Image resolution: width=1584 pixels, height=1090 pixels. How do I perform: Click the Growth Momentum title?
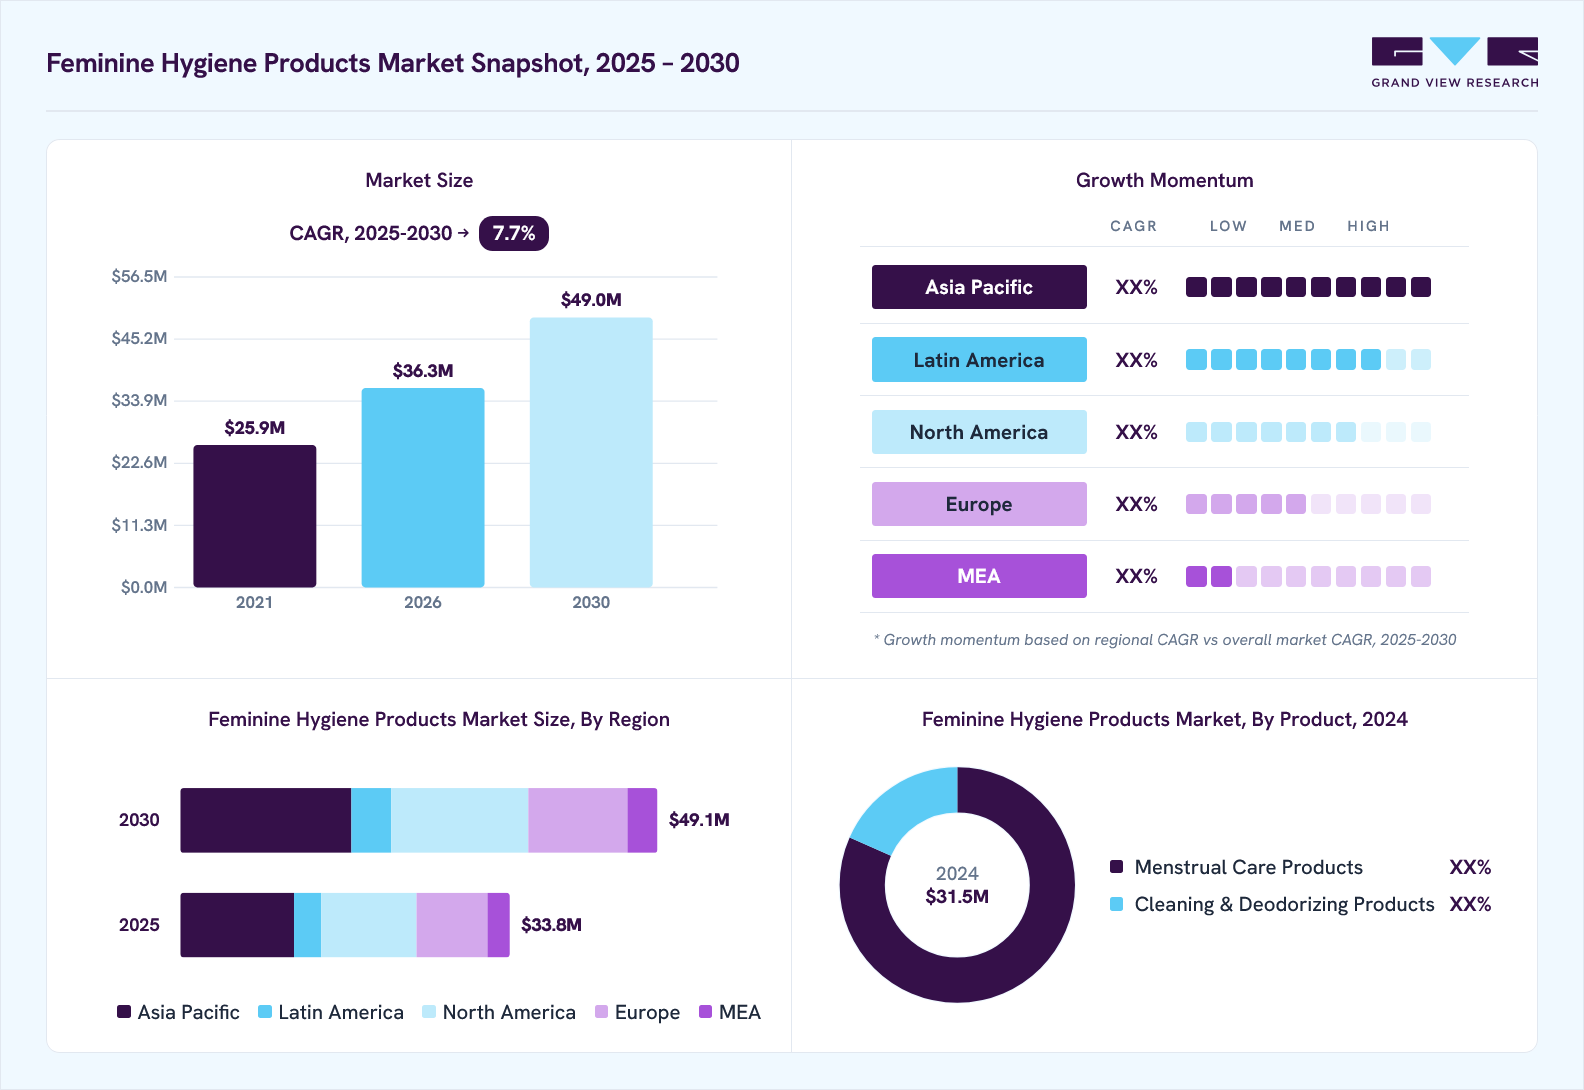coord(1165,180)
